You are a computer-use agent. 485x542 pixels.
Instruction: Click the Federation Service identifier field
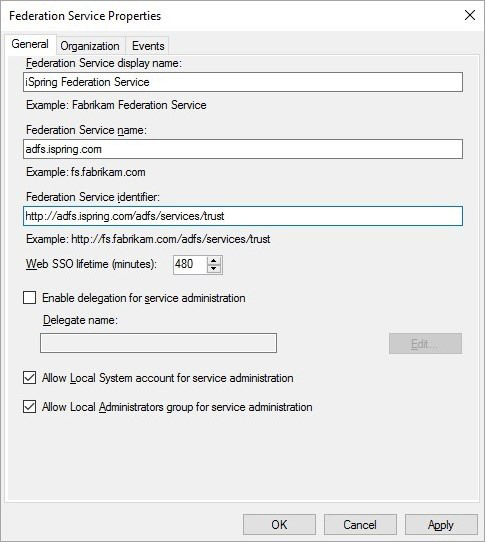pos(243,216)
